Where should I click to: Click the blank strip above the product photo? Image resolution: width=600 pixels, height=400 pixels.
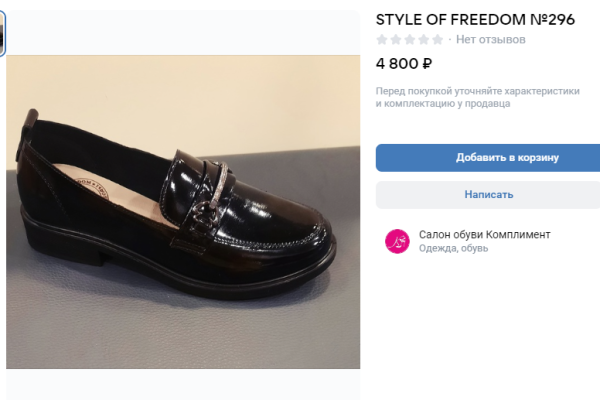(183, 32)
